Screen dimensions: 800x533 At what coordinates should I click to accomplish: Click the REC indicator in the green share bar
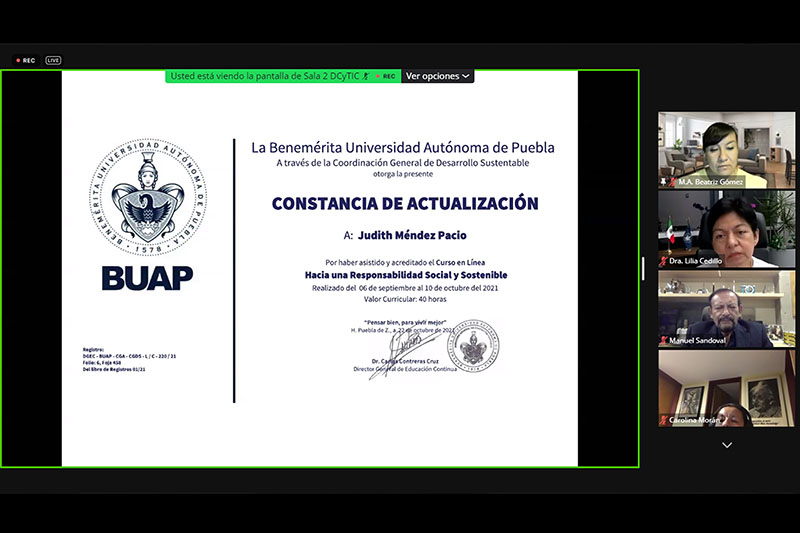click(385, 76)
